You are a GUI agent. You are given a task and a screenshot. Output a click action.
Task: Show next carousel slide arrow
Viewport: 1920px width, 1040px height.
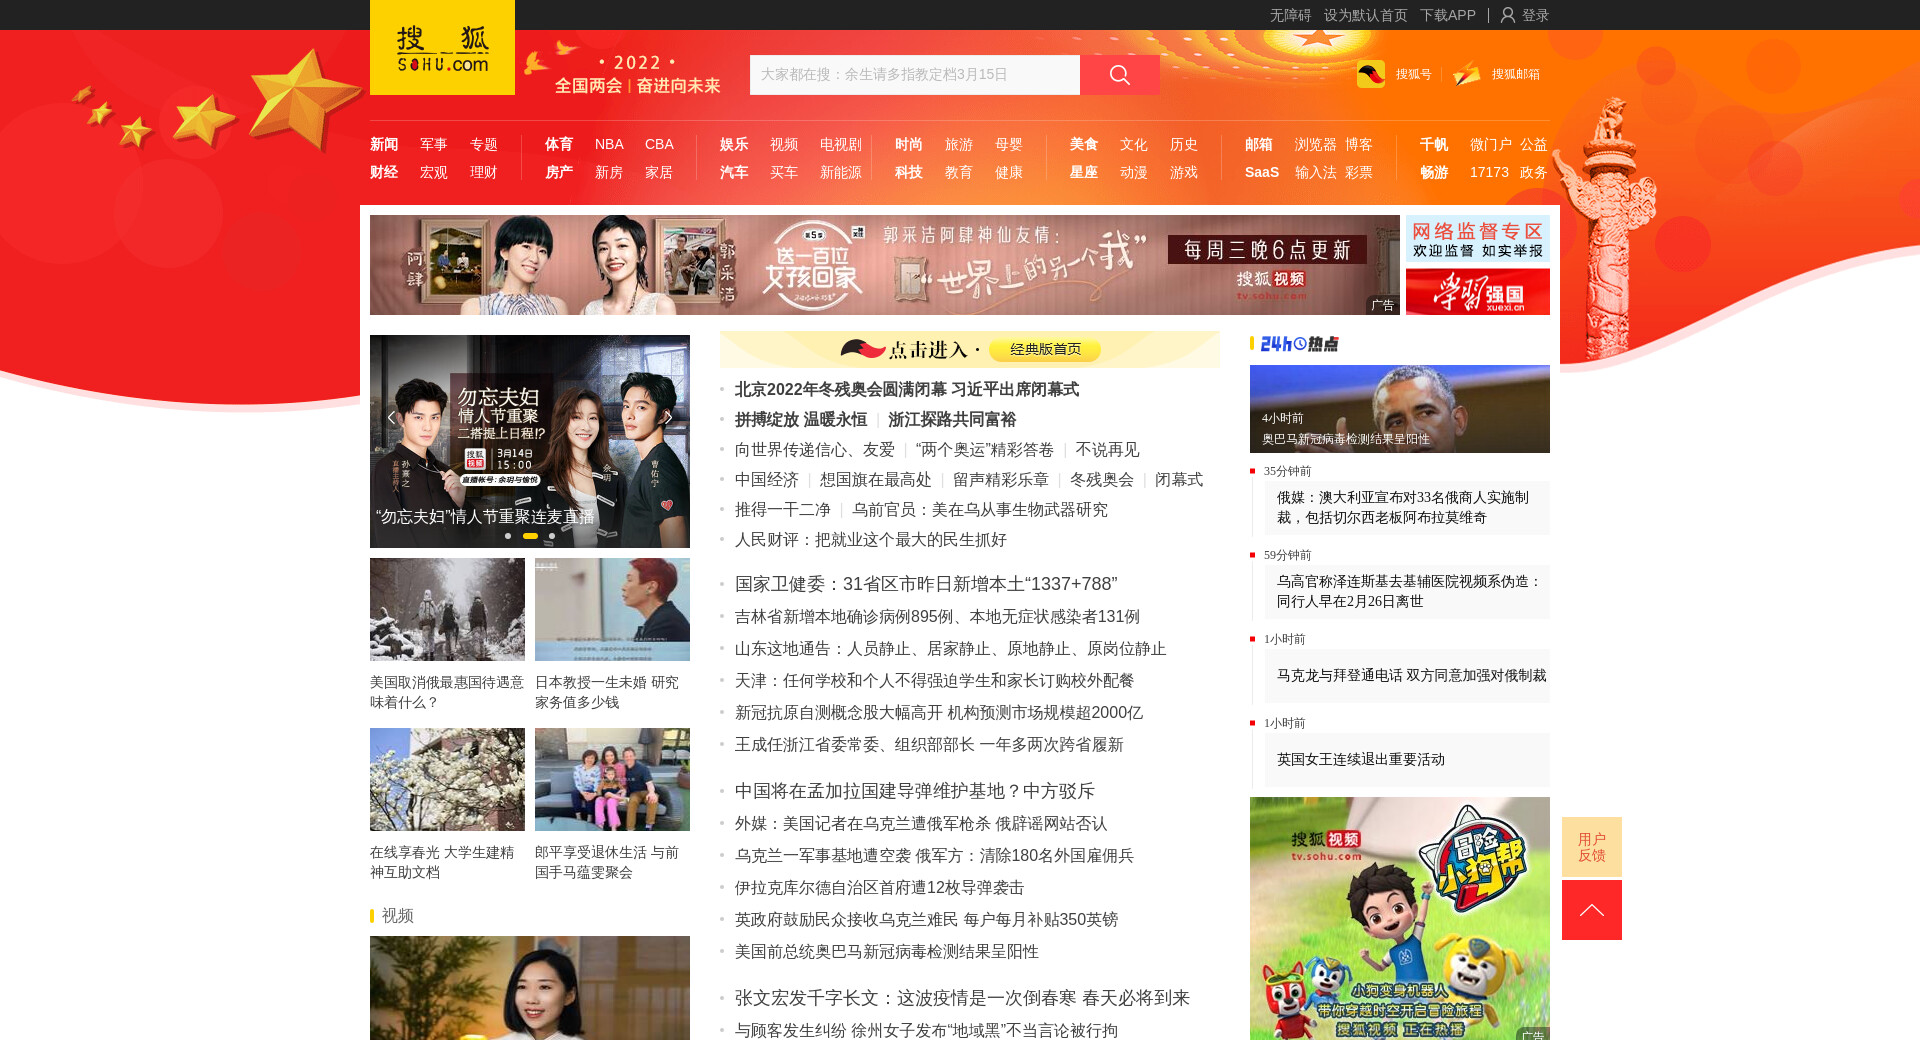pyautogui.click(x=668, y=417)
